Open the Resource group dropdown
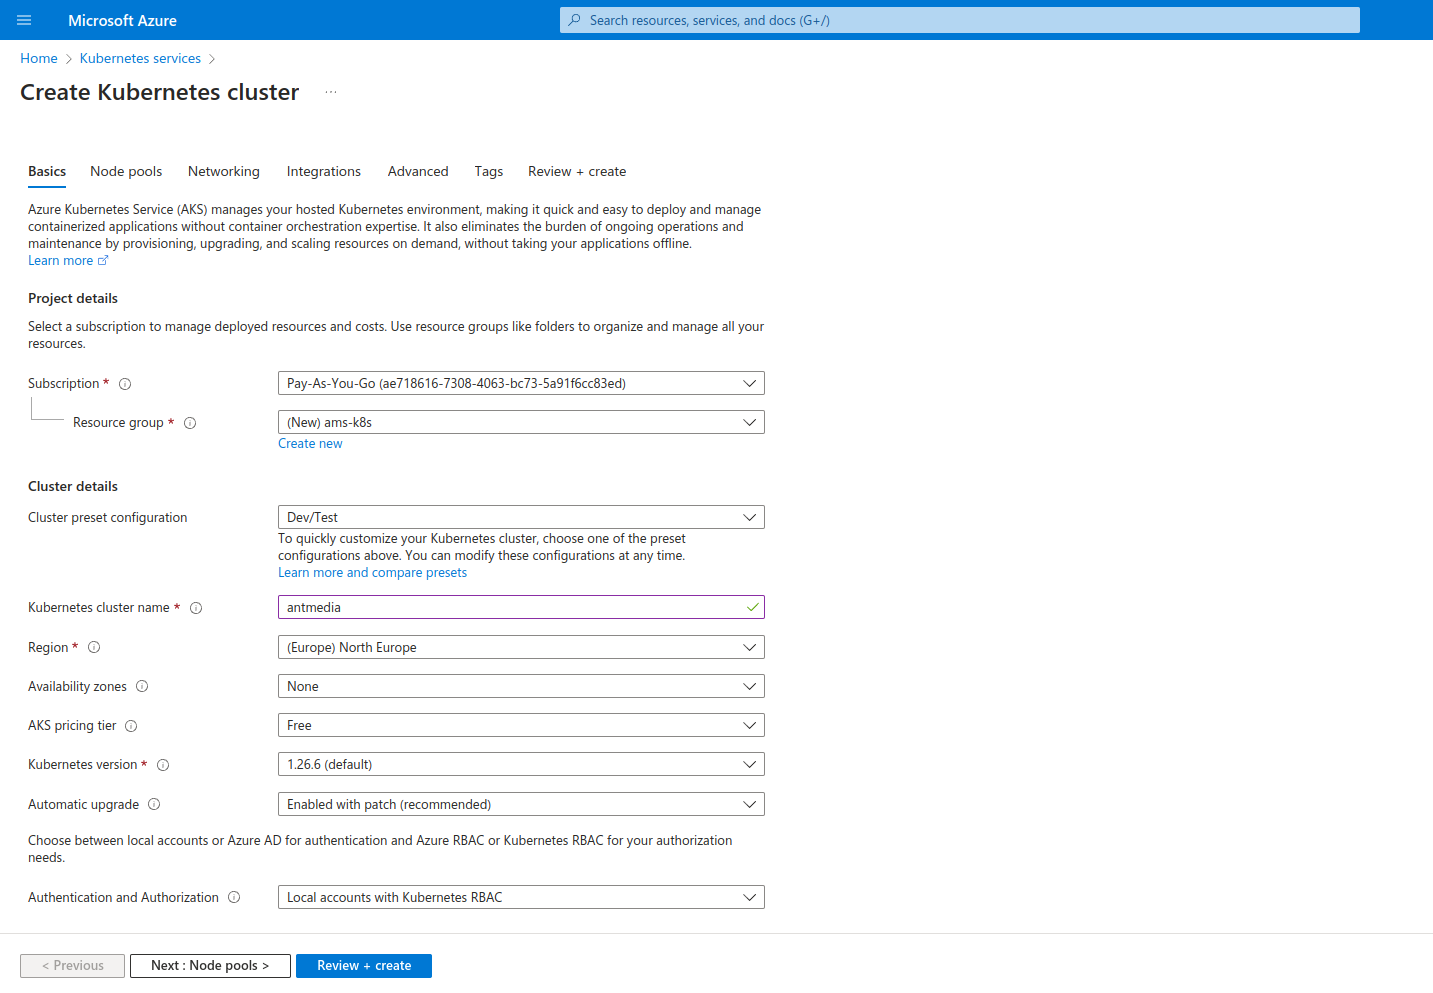 tap(521, 422)
